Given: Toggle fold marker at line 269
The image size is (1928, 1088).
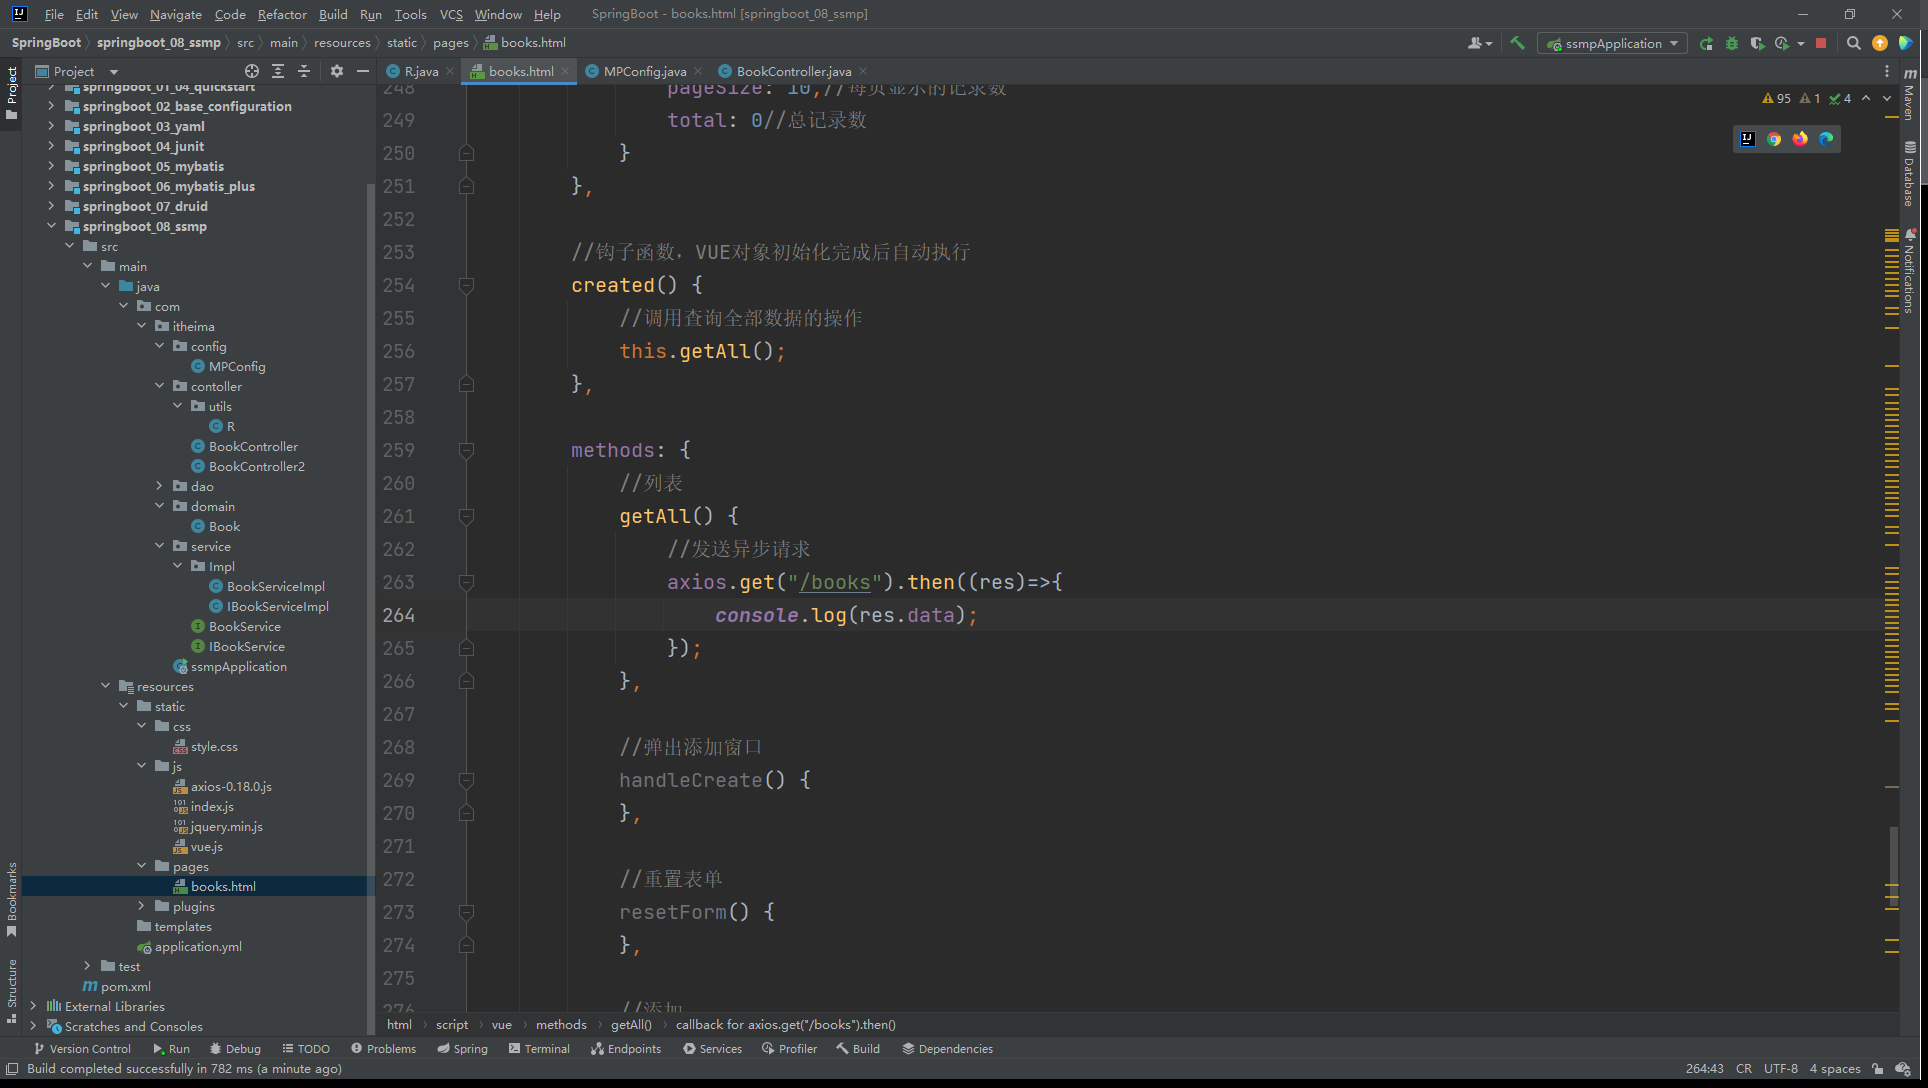Looking at the screenshot, I should (466, 780).
